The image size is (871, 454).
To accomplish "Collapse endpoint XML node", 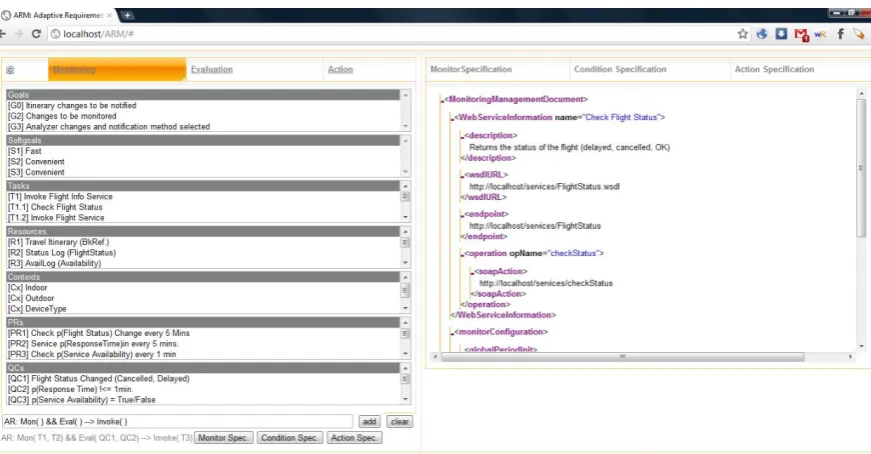I will pyautogui.click(x=462, y=215).
